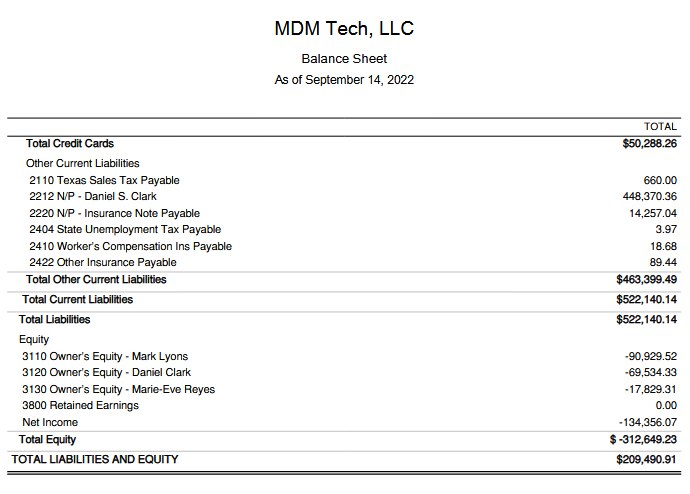The width and height of the screenshot is (690, 494).
Task: Open 3110 Owner's Equity - Mark Lyons account
Action: pyautogui.click(x=104, y=356)
